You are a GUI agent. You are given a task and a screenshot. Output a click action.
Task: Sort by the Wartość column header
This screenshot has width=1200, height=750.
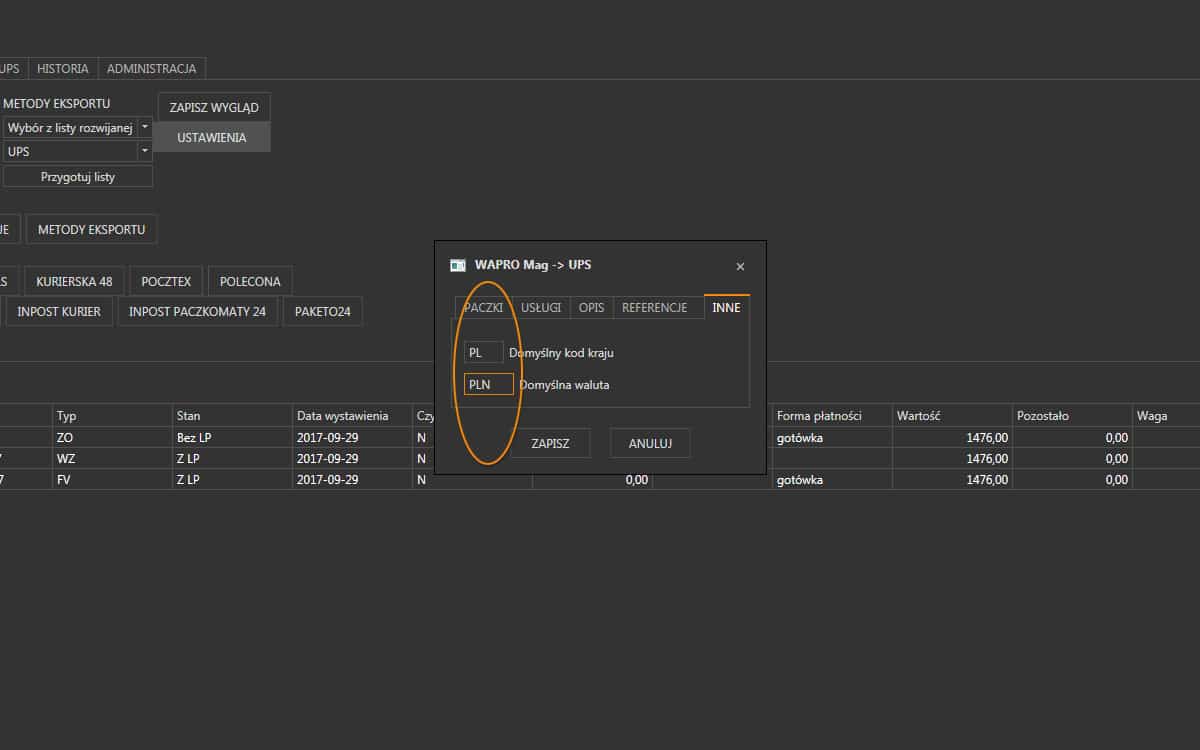(952, 415)
